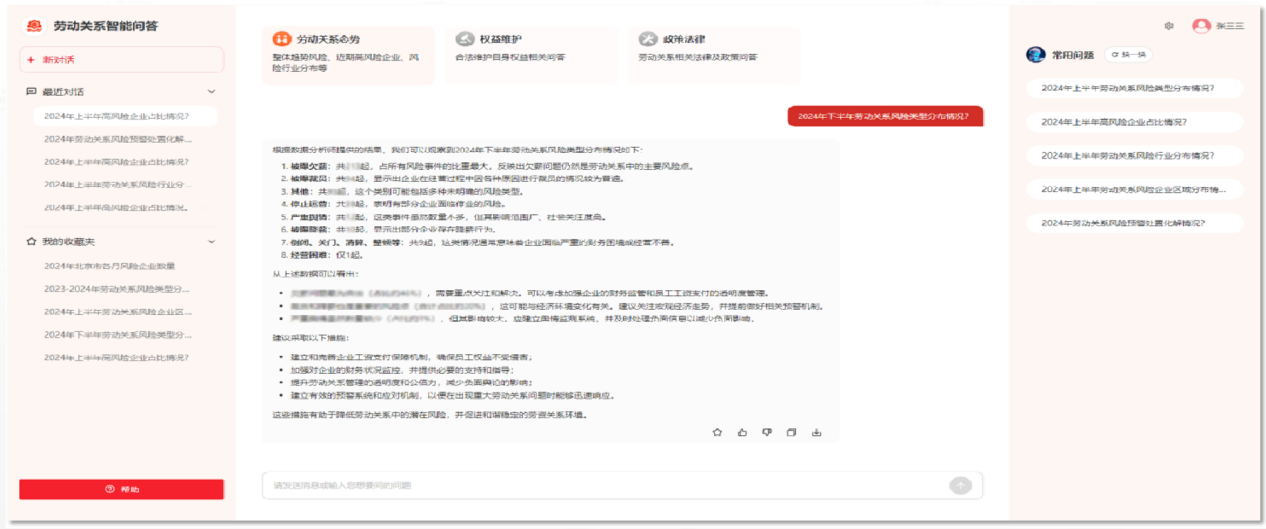
Task: Collapse the 我的收藏夹 section chevron
Action: coord(211,241)
